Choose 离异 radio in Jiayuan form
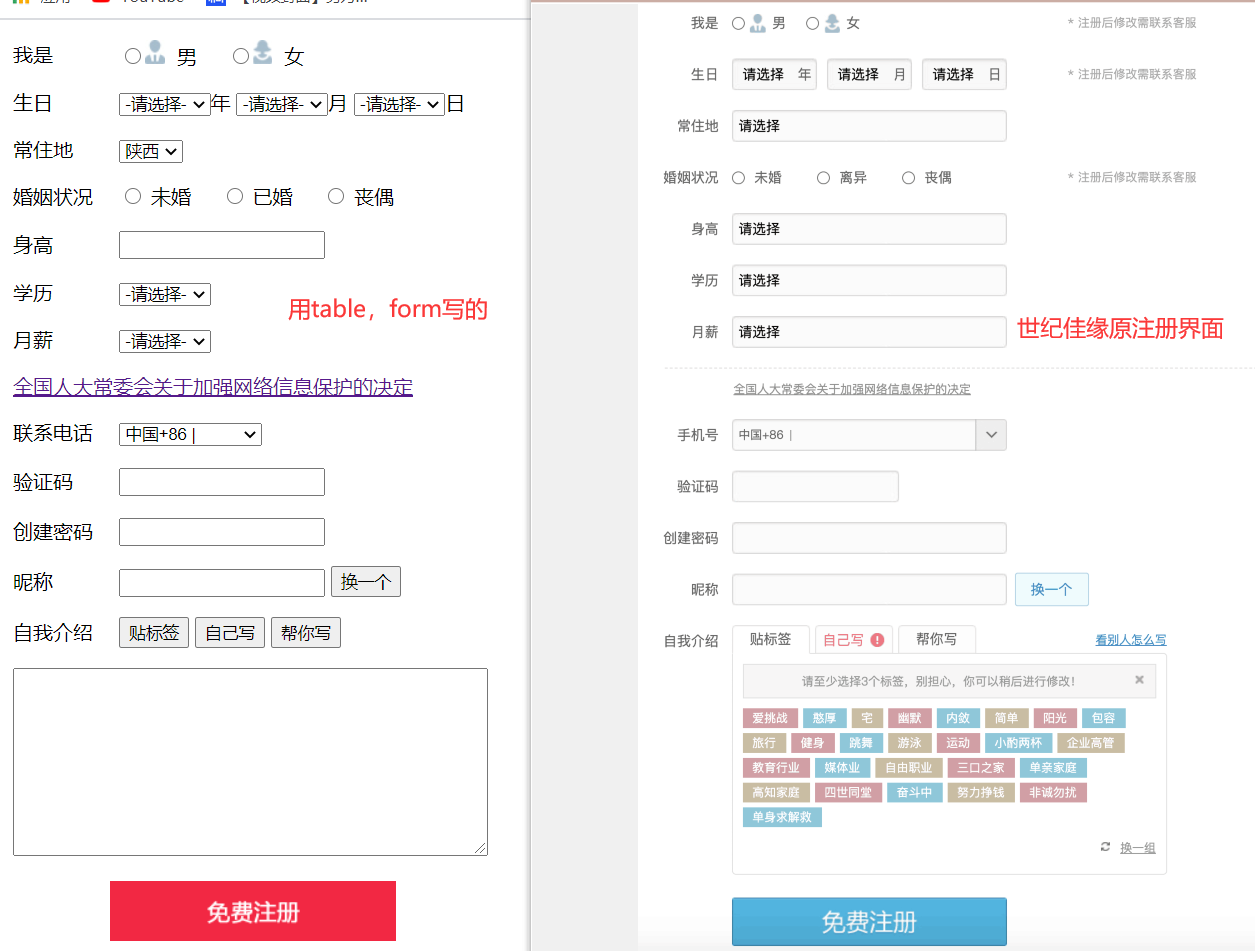The width and height of the screenshot is (1255, 951). pos(823,178)
